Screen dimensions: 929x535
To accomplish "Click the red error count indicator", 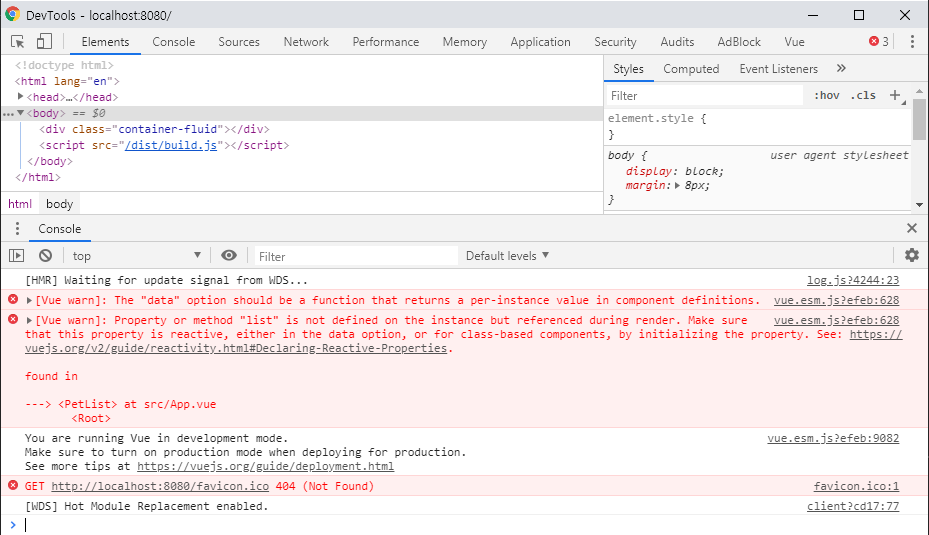I will [879, 41].
